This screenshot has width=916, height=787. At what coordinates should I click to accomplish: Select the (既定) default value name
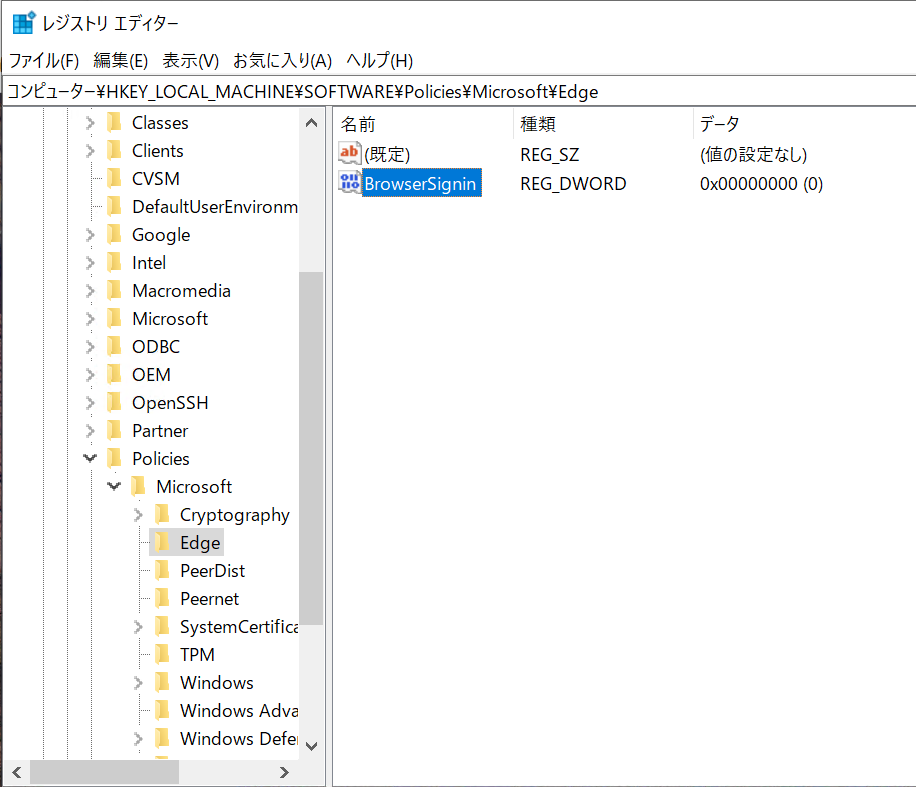387,155
